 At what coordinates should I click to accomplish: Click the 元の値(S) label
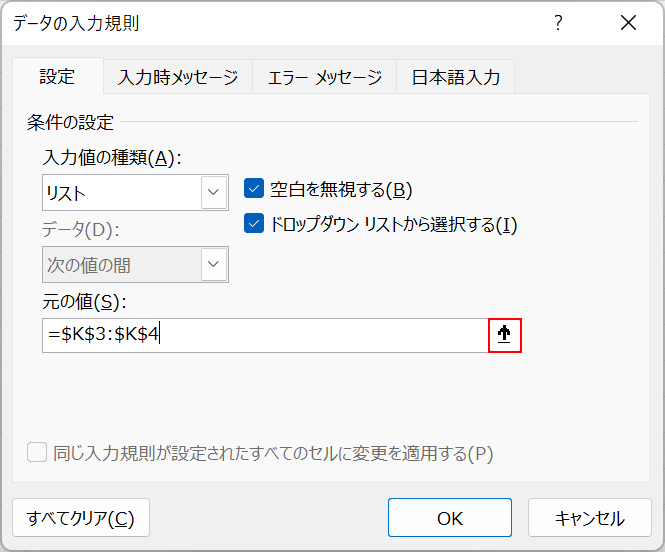point(87,302)
